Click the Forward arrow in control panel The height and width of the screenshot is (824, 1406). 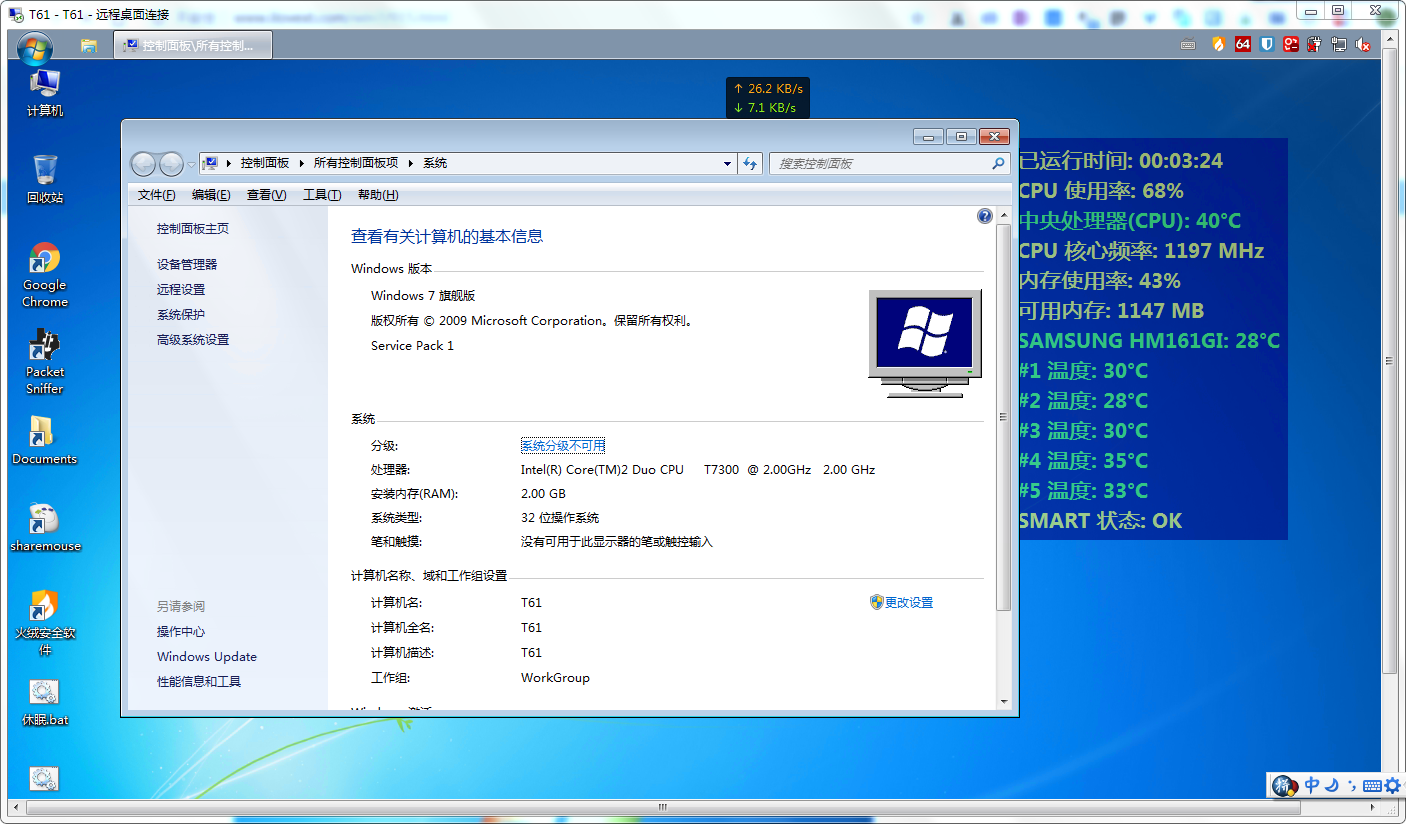(171, 164)
